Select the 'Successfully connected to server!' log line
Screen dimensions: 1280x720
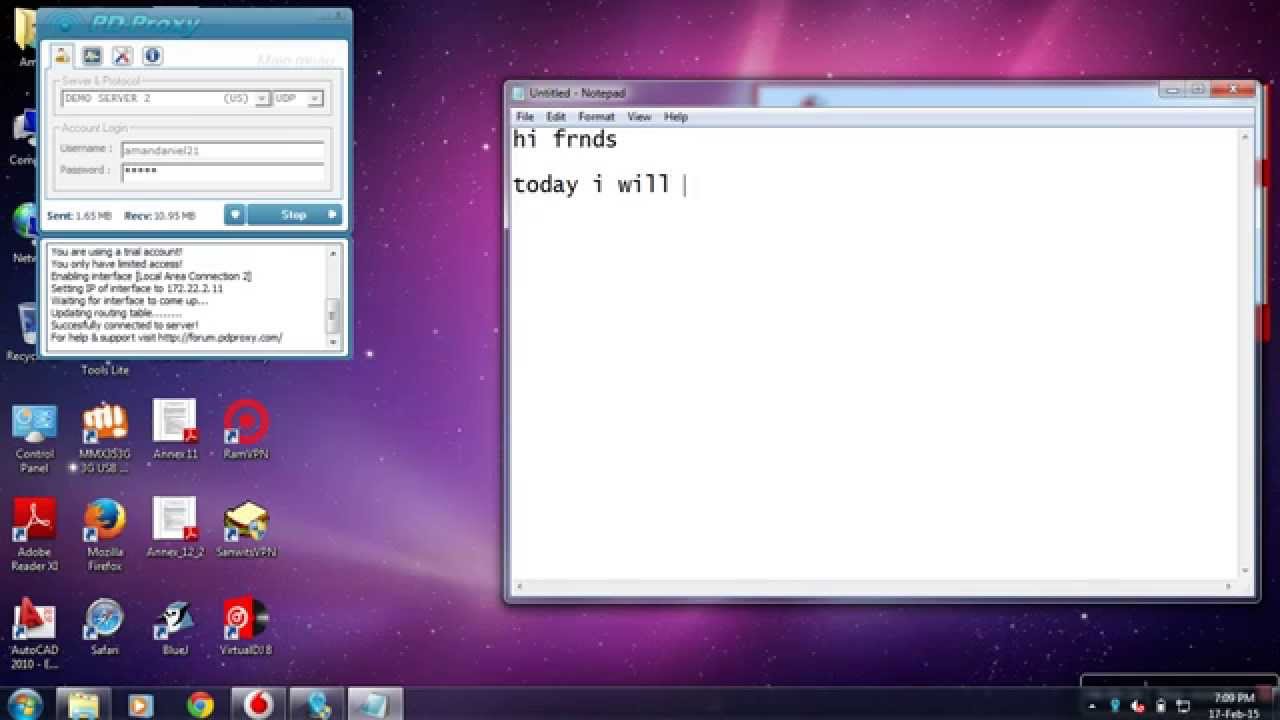point(124,325)
